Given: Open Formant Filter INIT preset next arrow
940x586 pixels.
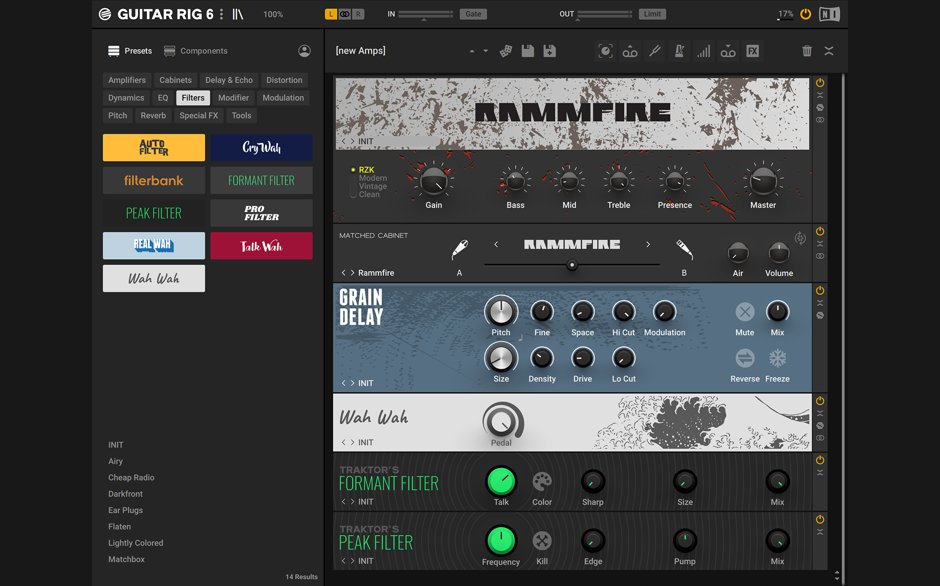Looking at the screenshot, I should point(352,502).
